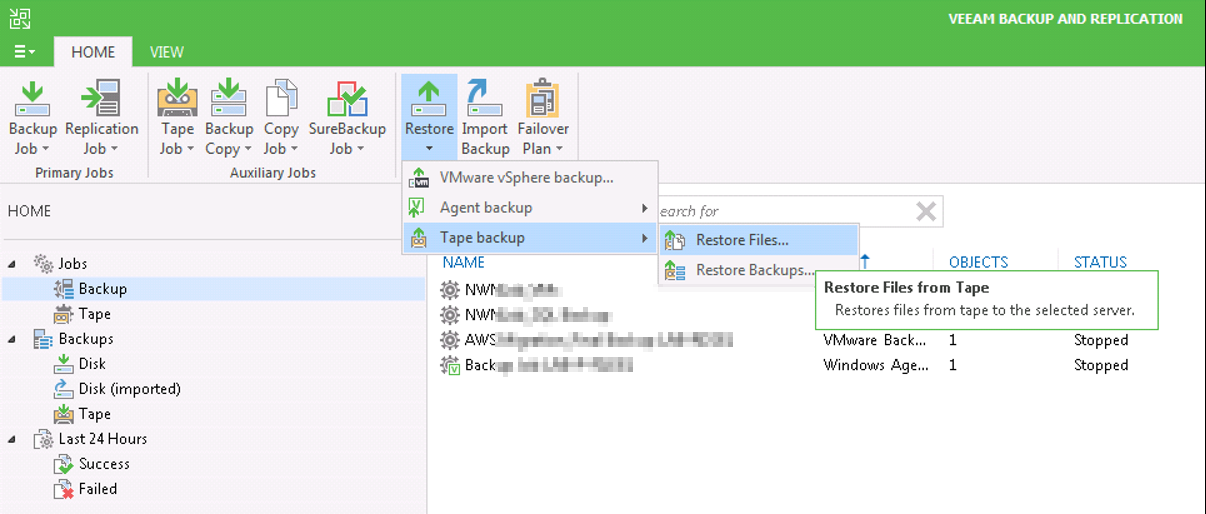Collapse the Backups tree node
This screenshot has height=514, width=1206.
pyautogui.click(x=12, y=339)
